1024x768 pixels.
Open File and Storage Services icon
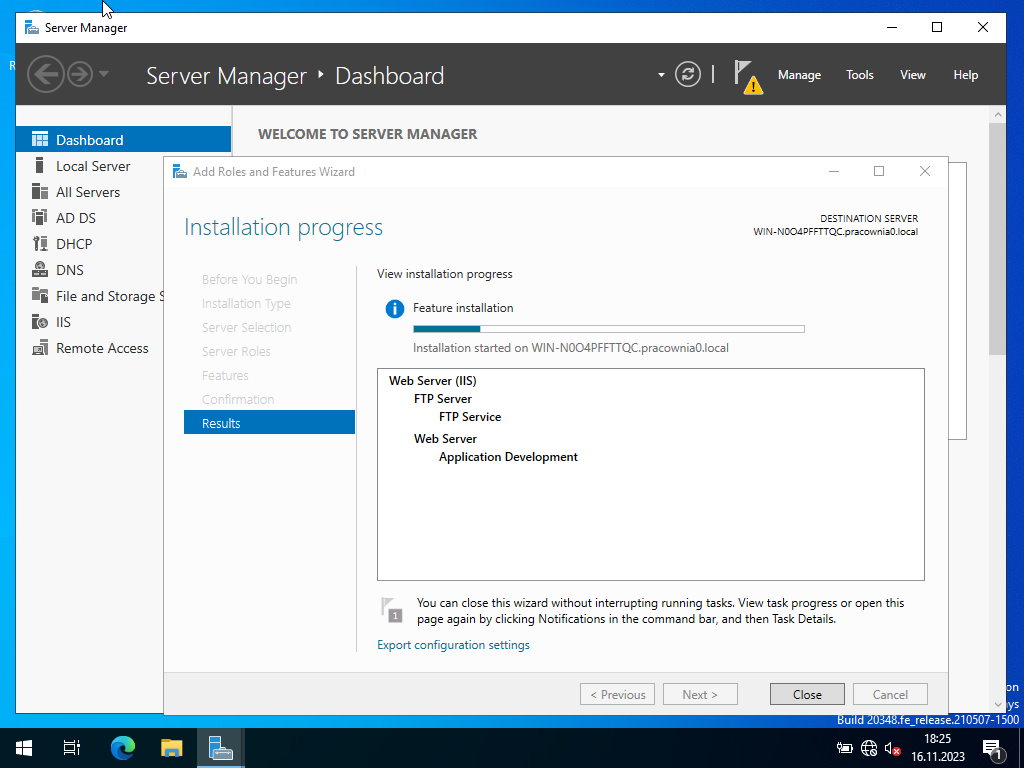(40, 295)
